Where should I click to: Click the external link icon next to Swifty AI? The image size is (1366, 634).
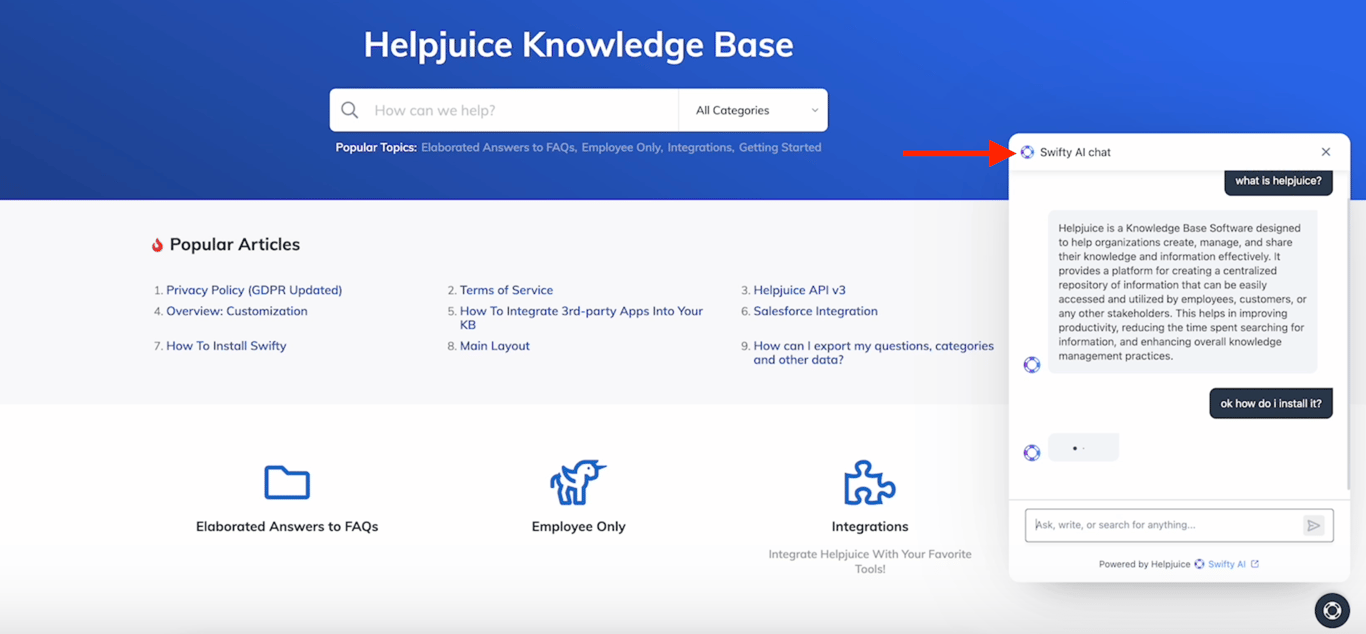[x=1255, y=564]
